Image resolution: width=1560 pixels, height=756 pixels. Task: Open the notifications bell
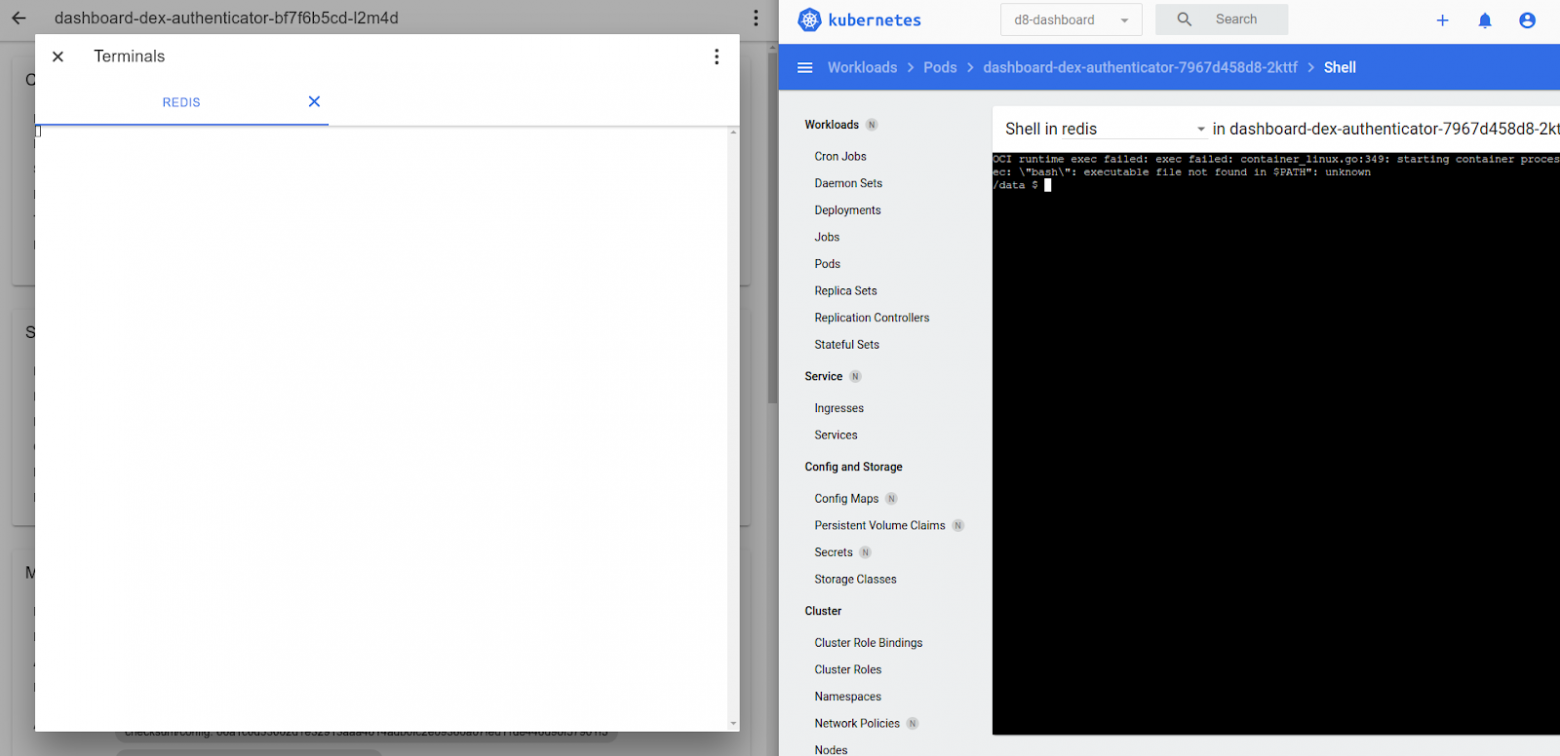point(1485,20)
